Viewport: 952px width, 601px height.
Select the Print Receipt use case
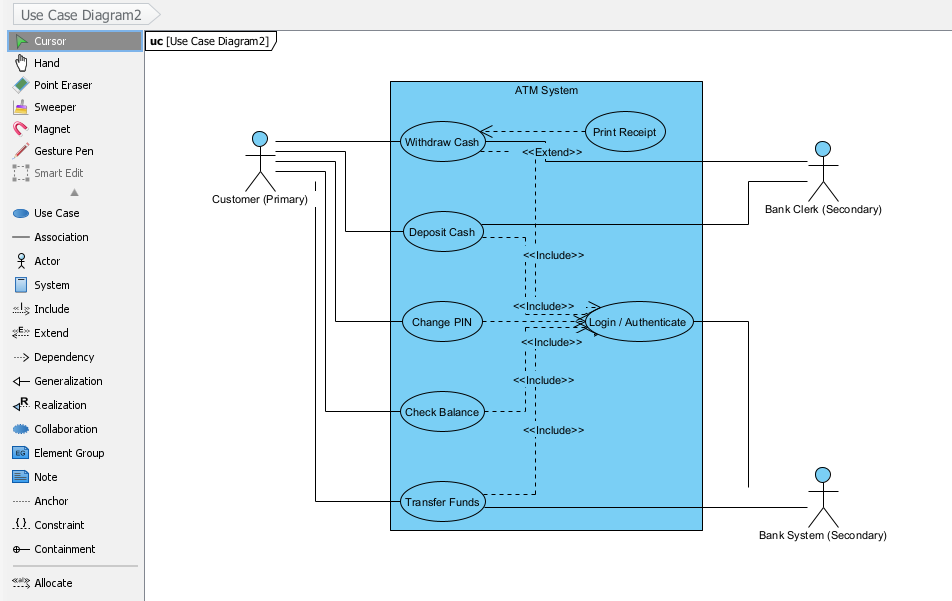pos(625,132)
